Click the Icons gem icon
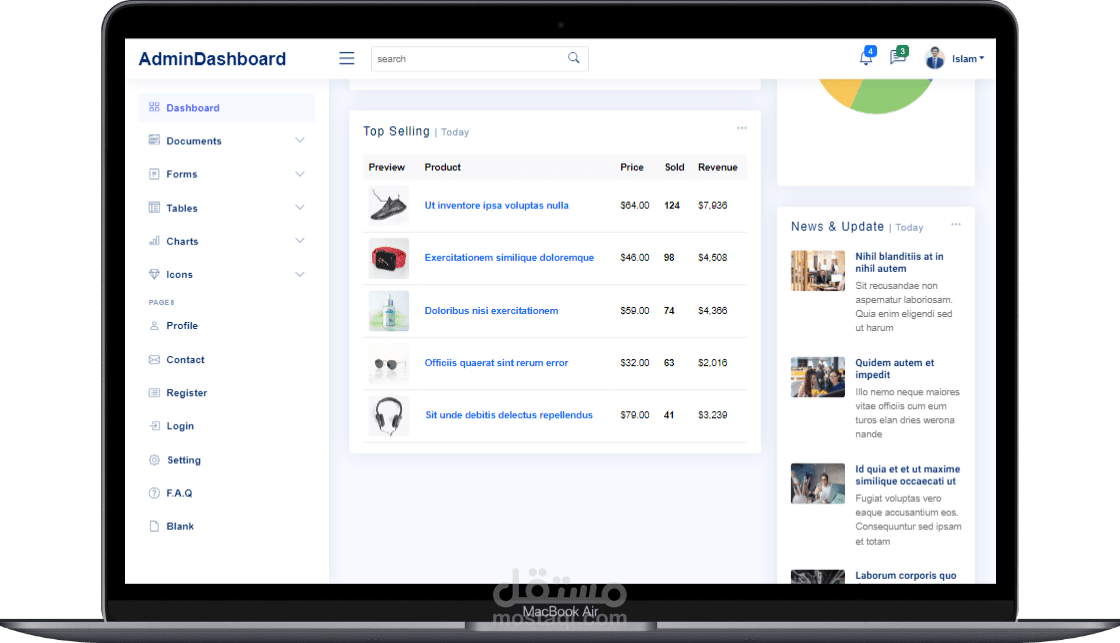The height and width of the screenshot is (643, 1120). coord(154,274)
